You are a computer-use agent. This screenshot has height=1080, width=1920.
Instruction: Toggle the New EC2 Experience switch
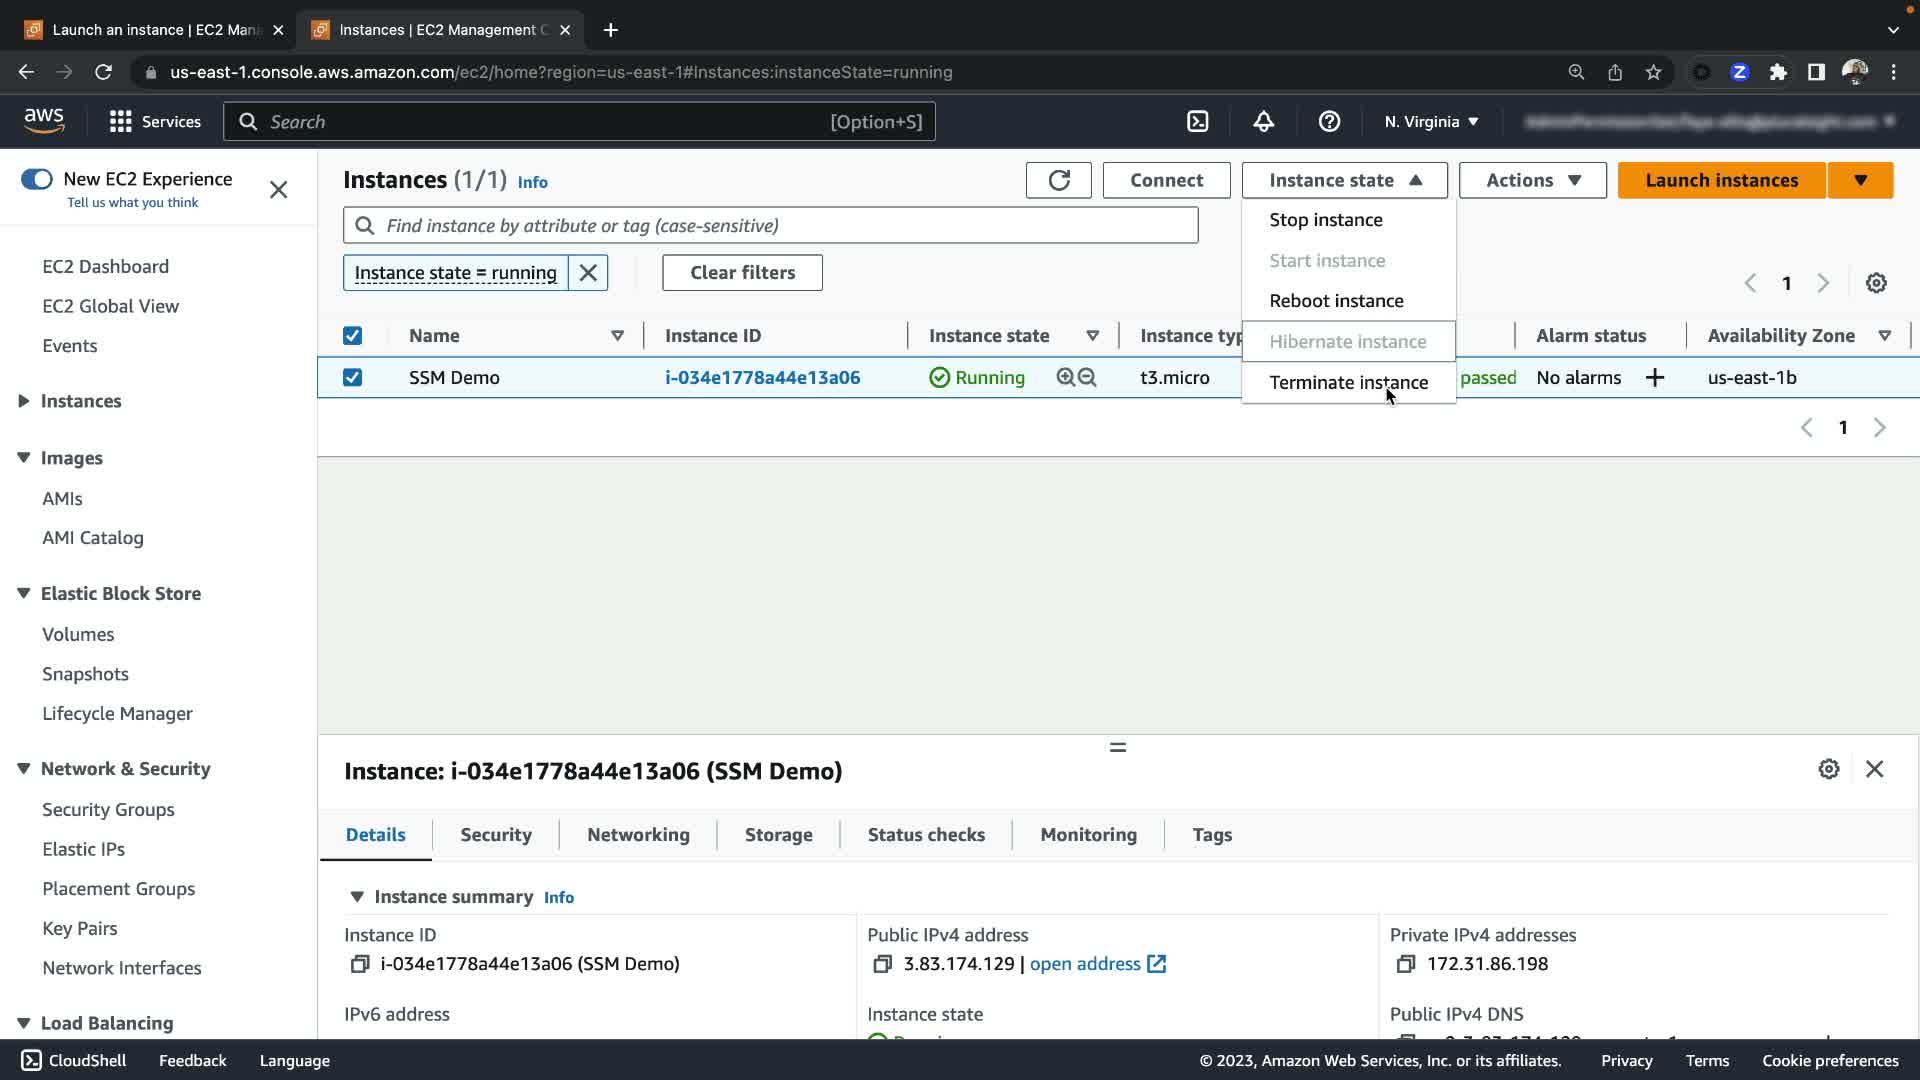(x=37, y=179)
